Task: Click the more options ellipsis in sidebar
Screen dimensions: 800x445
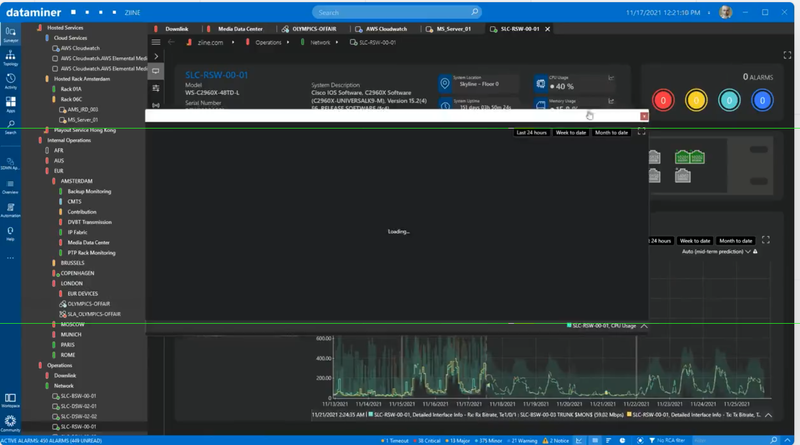Action: (x=10, y=258)
